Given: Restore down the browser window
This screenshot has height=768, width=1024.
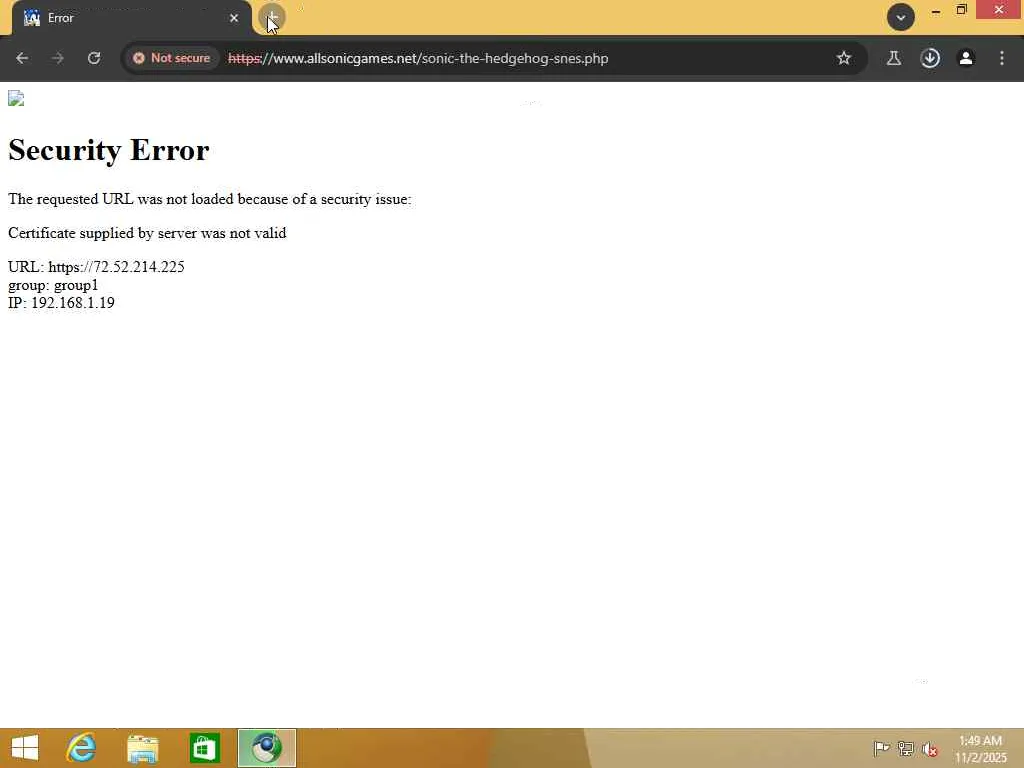Looking at the screenshot, I should (x=961, y=10).
